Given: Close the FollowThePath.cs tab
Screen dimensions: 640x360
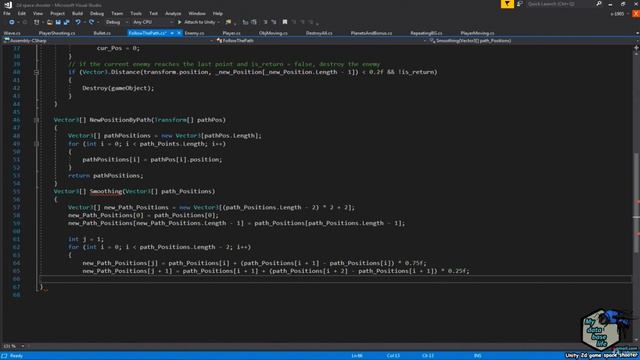Looking at the screenshot, I should coord(179,33).
